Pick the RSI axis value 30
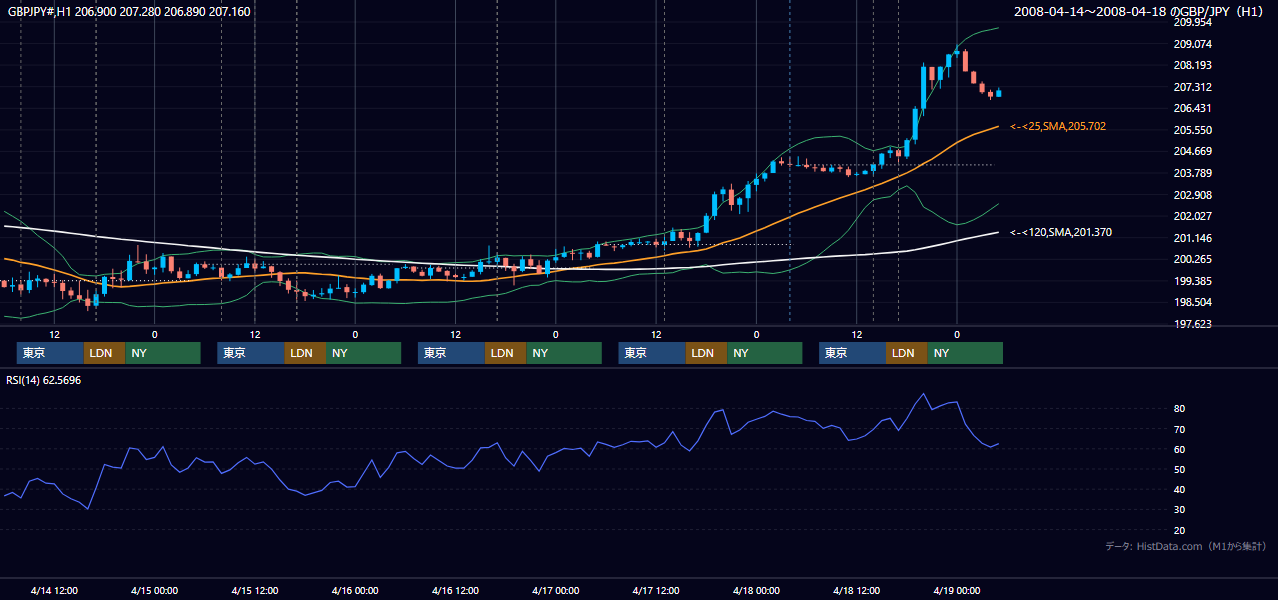The width and height of the screenshot is (1278, 600). tap(1180, 509)
